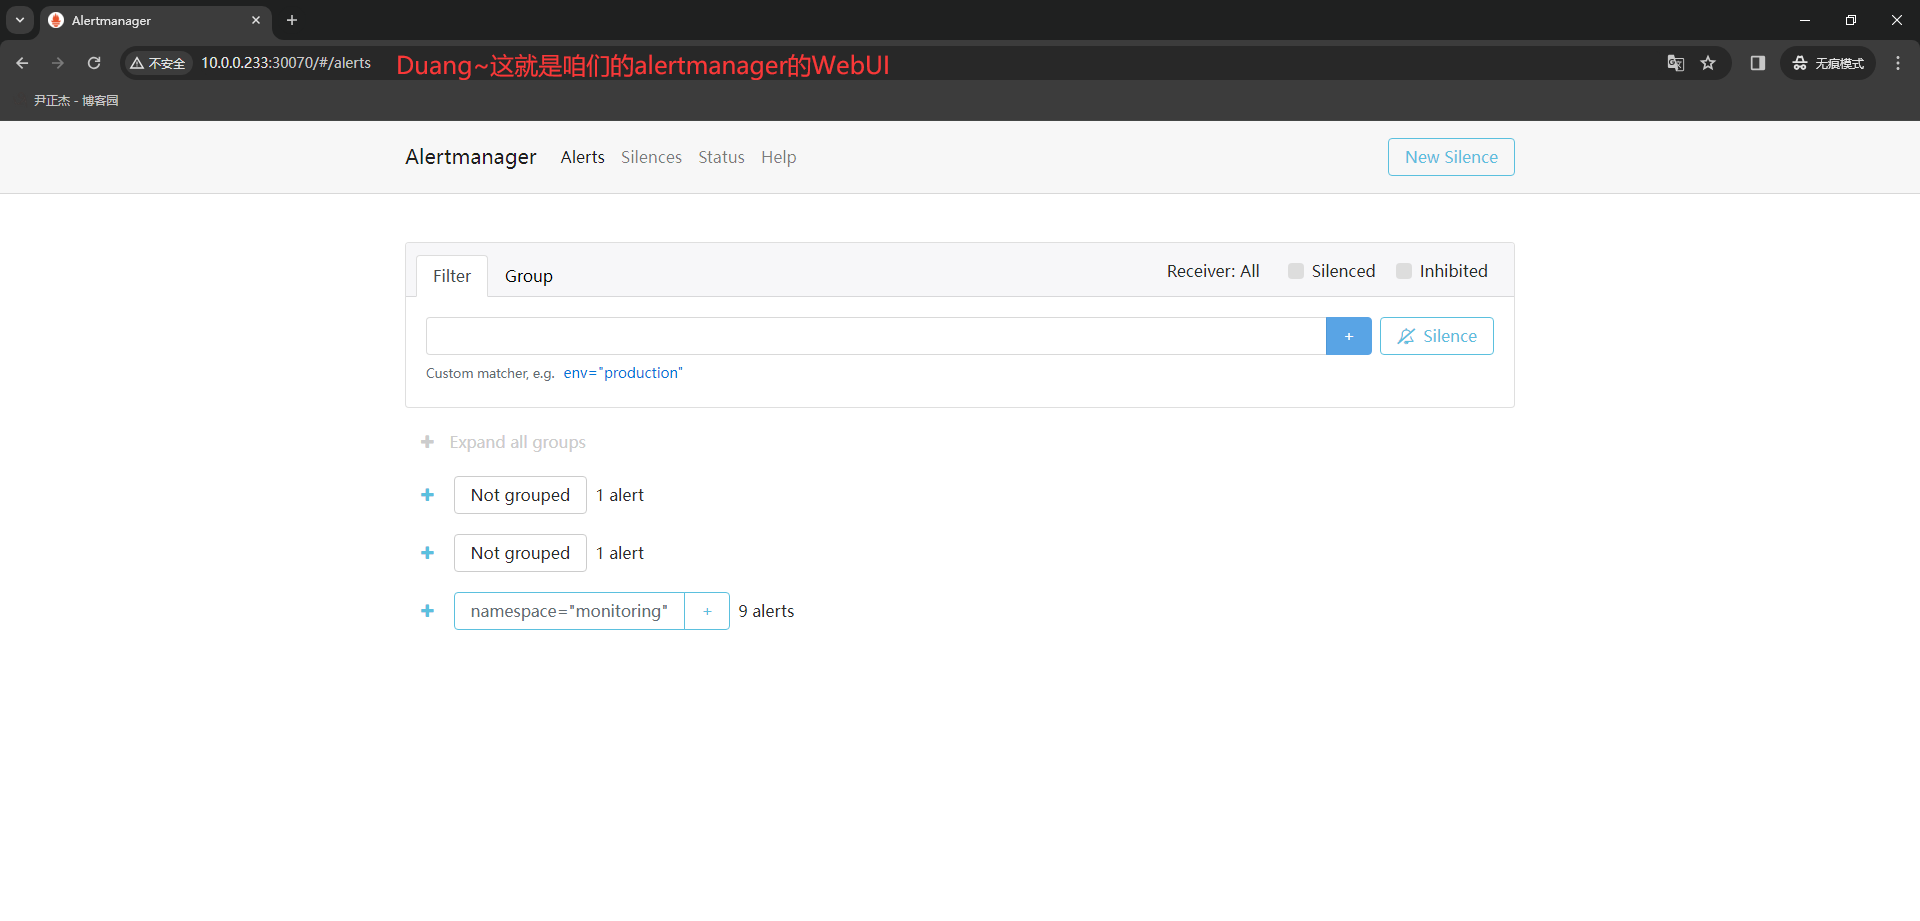Enable the Inhibited checkbox
The height and width of the screenshot is (921, 1920).
(1405, 271)
